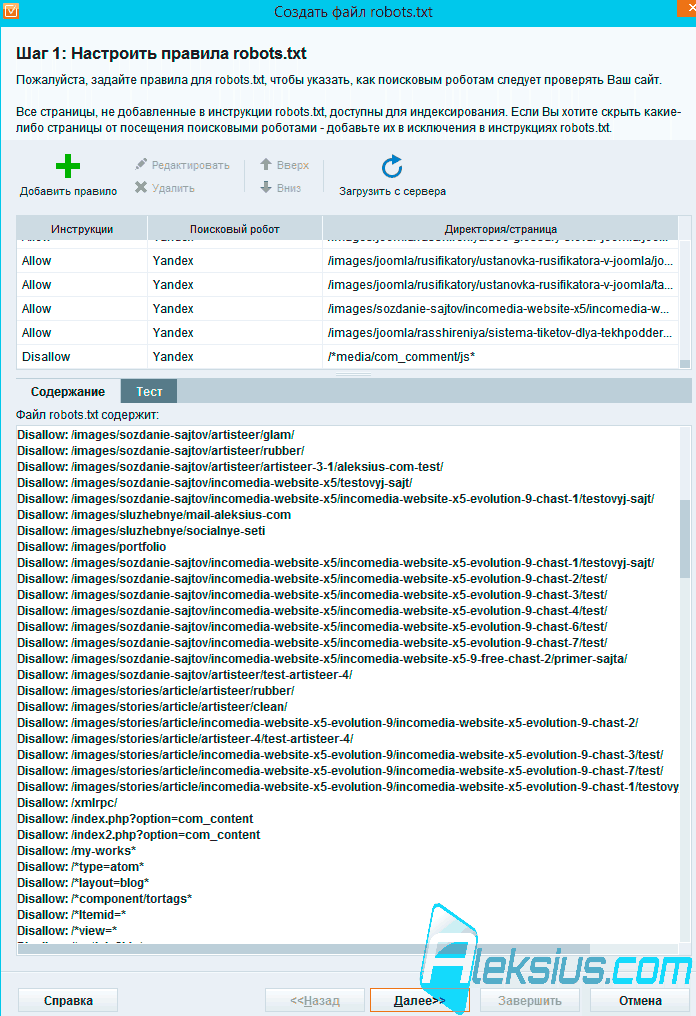The height and width of the screenshot is (1016, 696).
Task: Click the down arrow Вниз icon
Action: [x=266, y=188]
